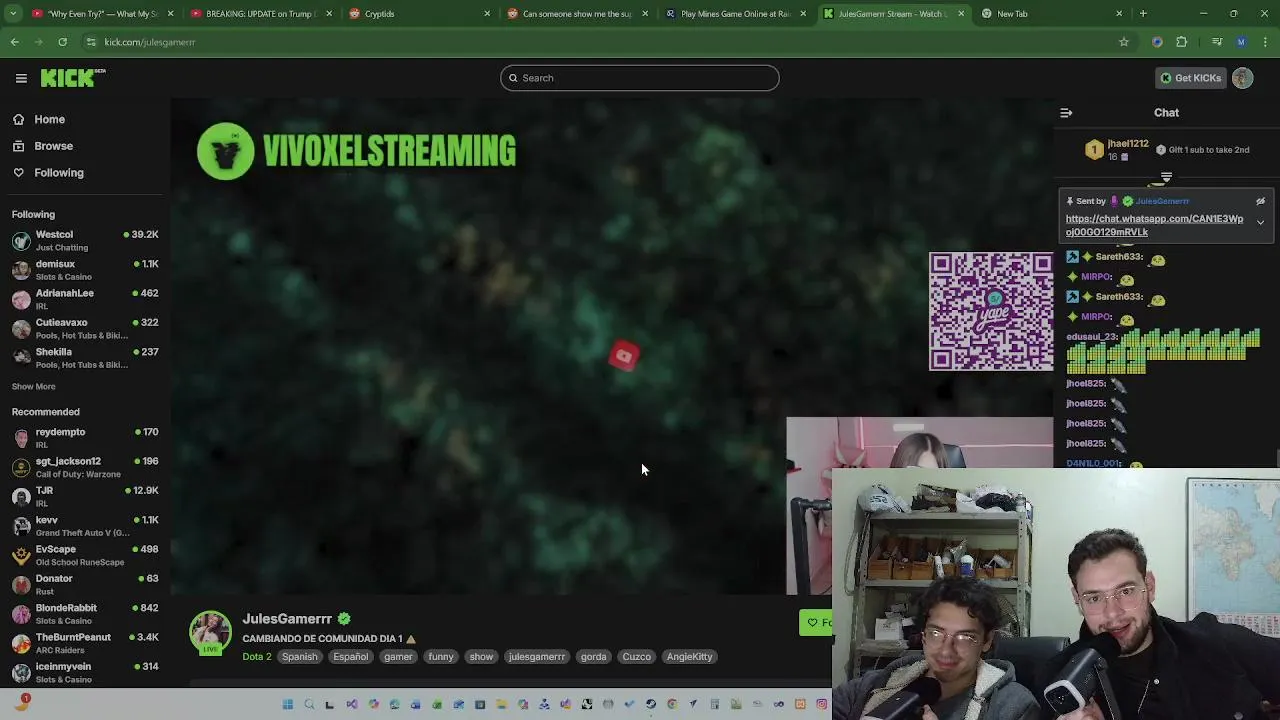1280x720 pixels.
Task: Select the funny tag
Action: [441, 657]
